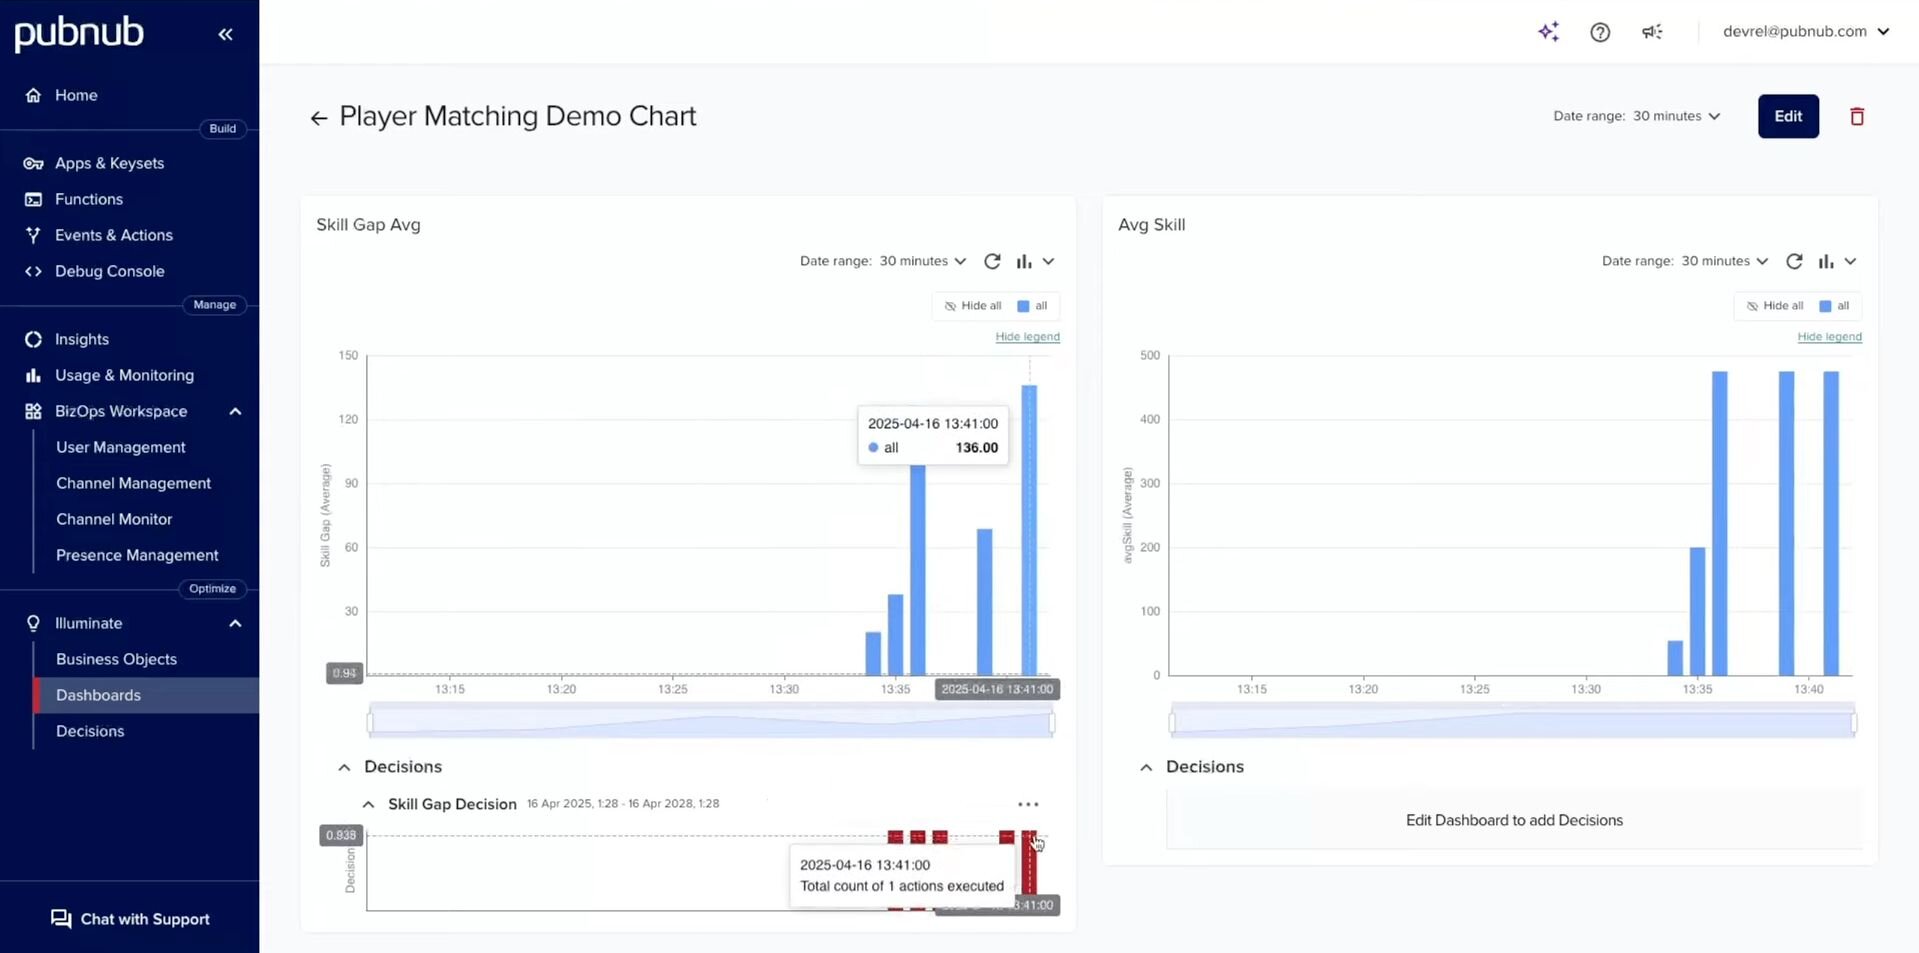
Task: Click Hide legend link in Skill Gap Avg
Action: pos(1027,337)
